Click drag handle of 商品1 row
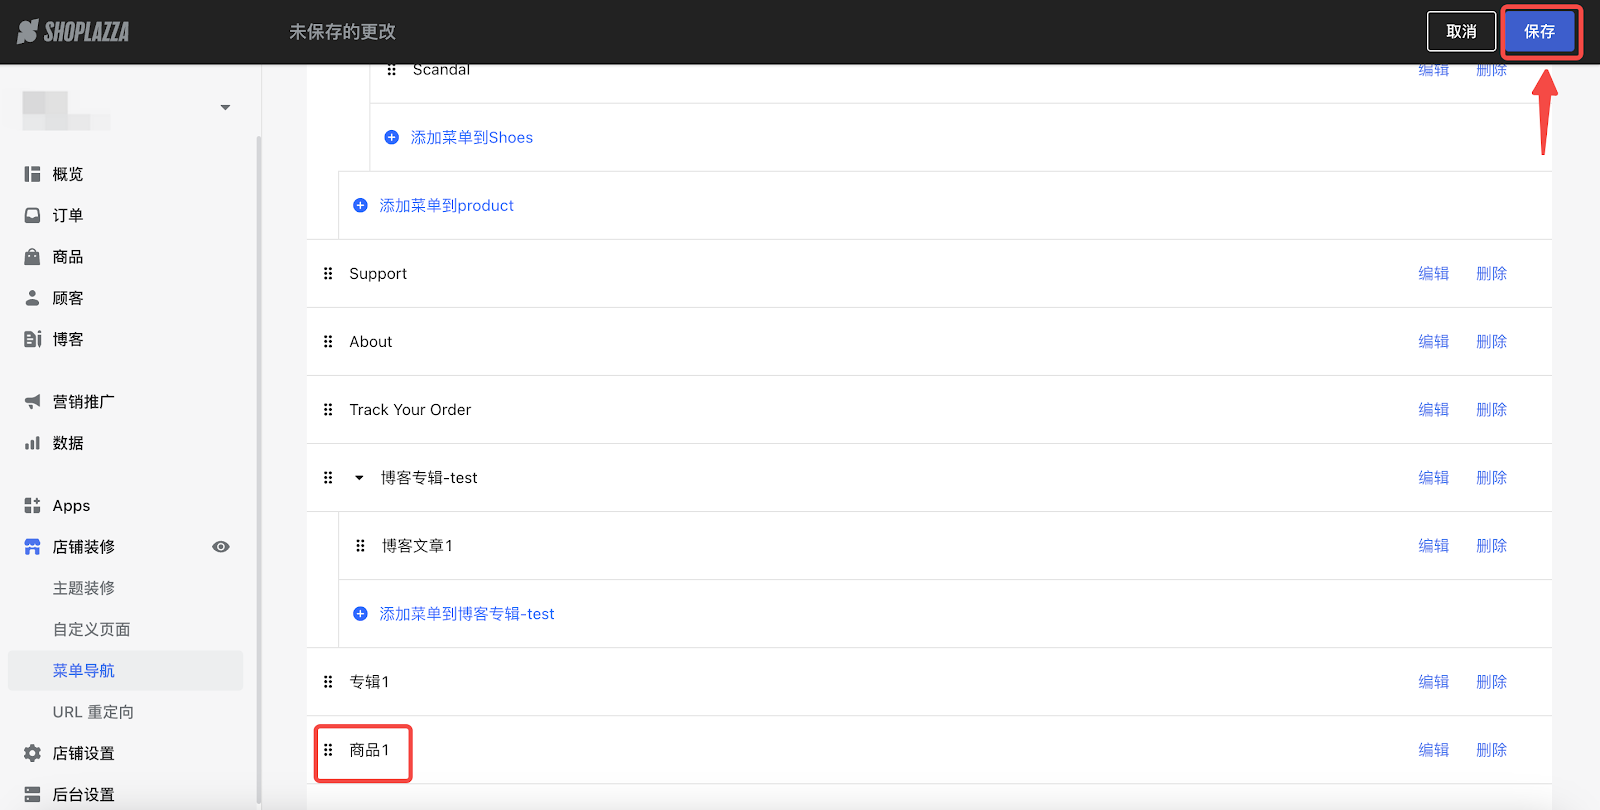This screenshot has width=1600, height=810. click(328, 749)
